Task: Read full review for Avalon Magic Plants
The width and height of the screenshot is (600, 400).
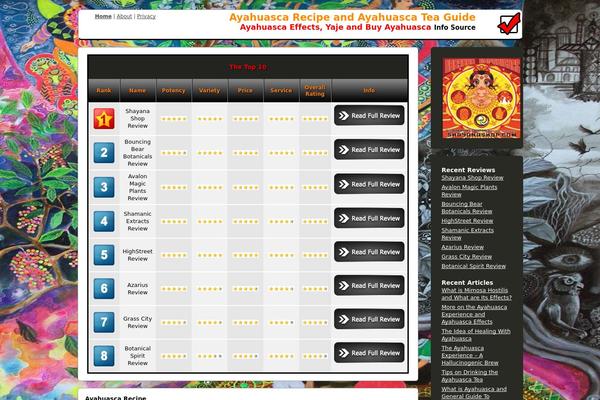Action: (369, 184)
